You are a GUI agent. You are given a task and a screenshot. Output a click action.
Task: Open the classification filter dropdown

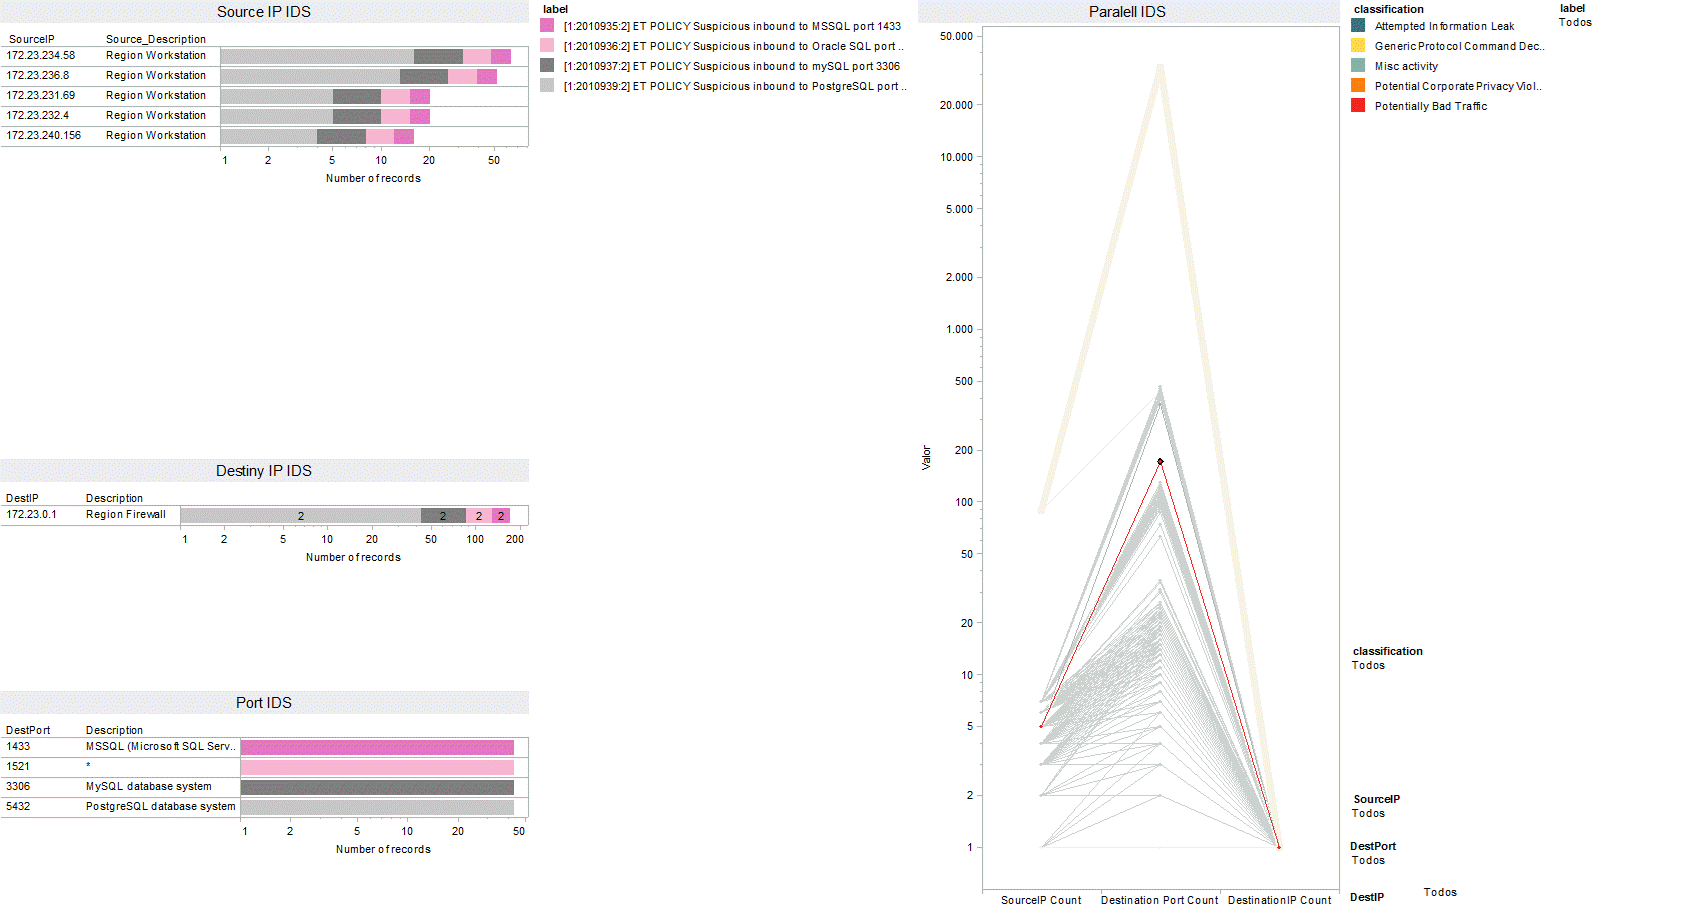[1369, 665]
